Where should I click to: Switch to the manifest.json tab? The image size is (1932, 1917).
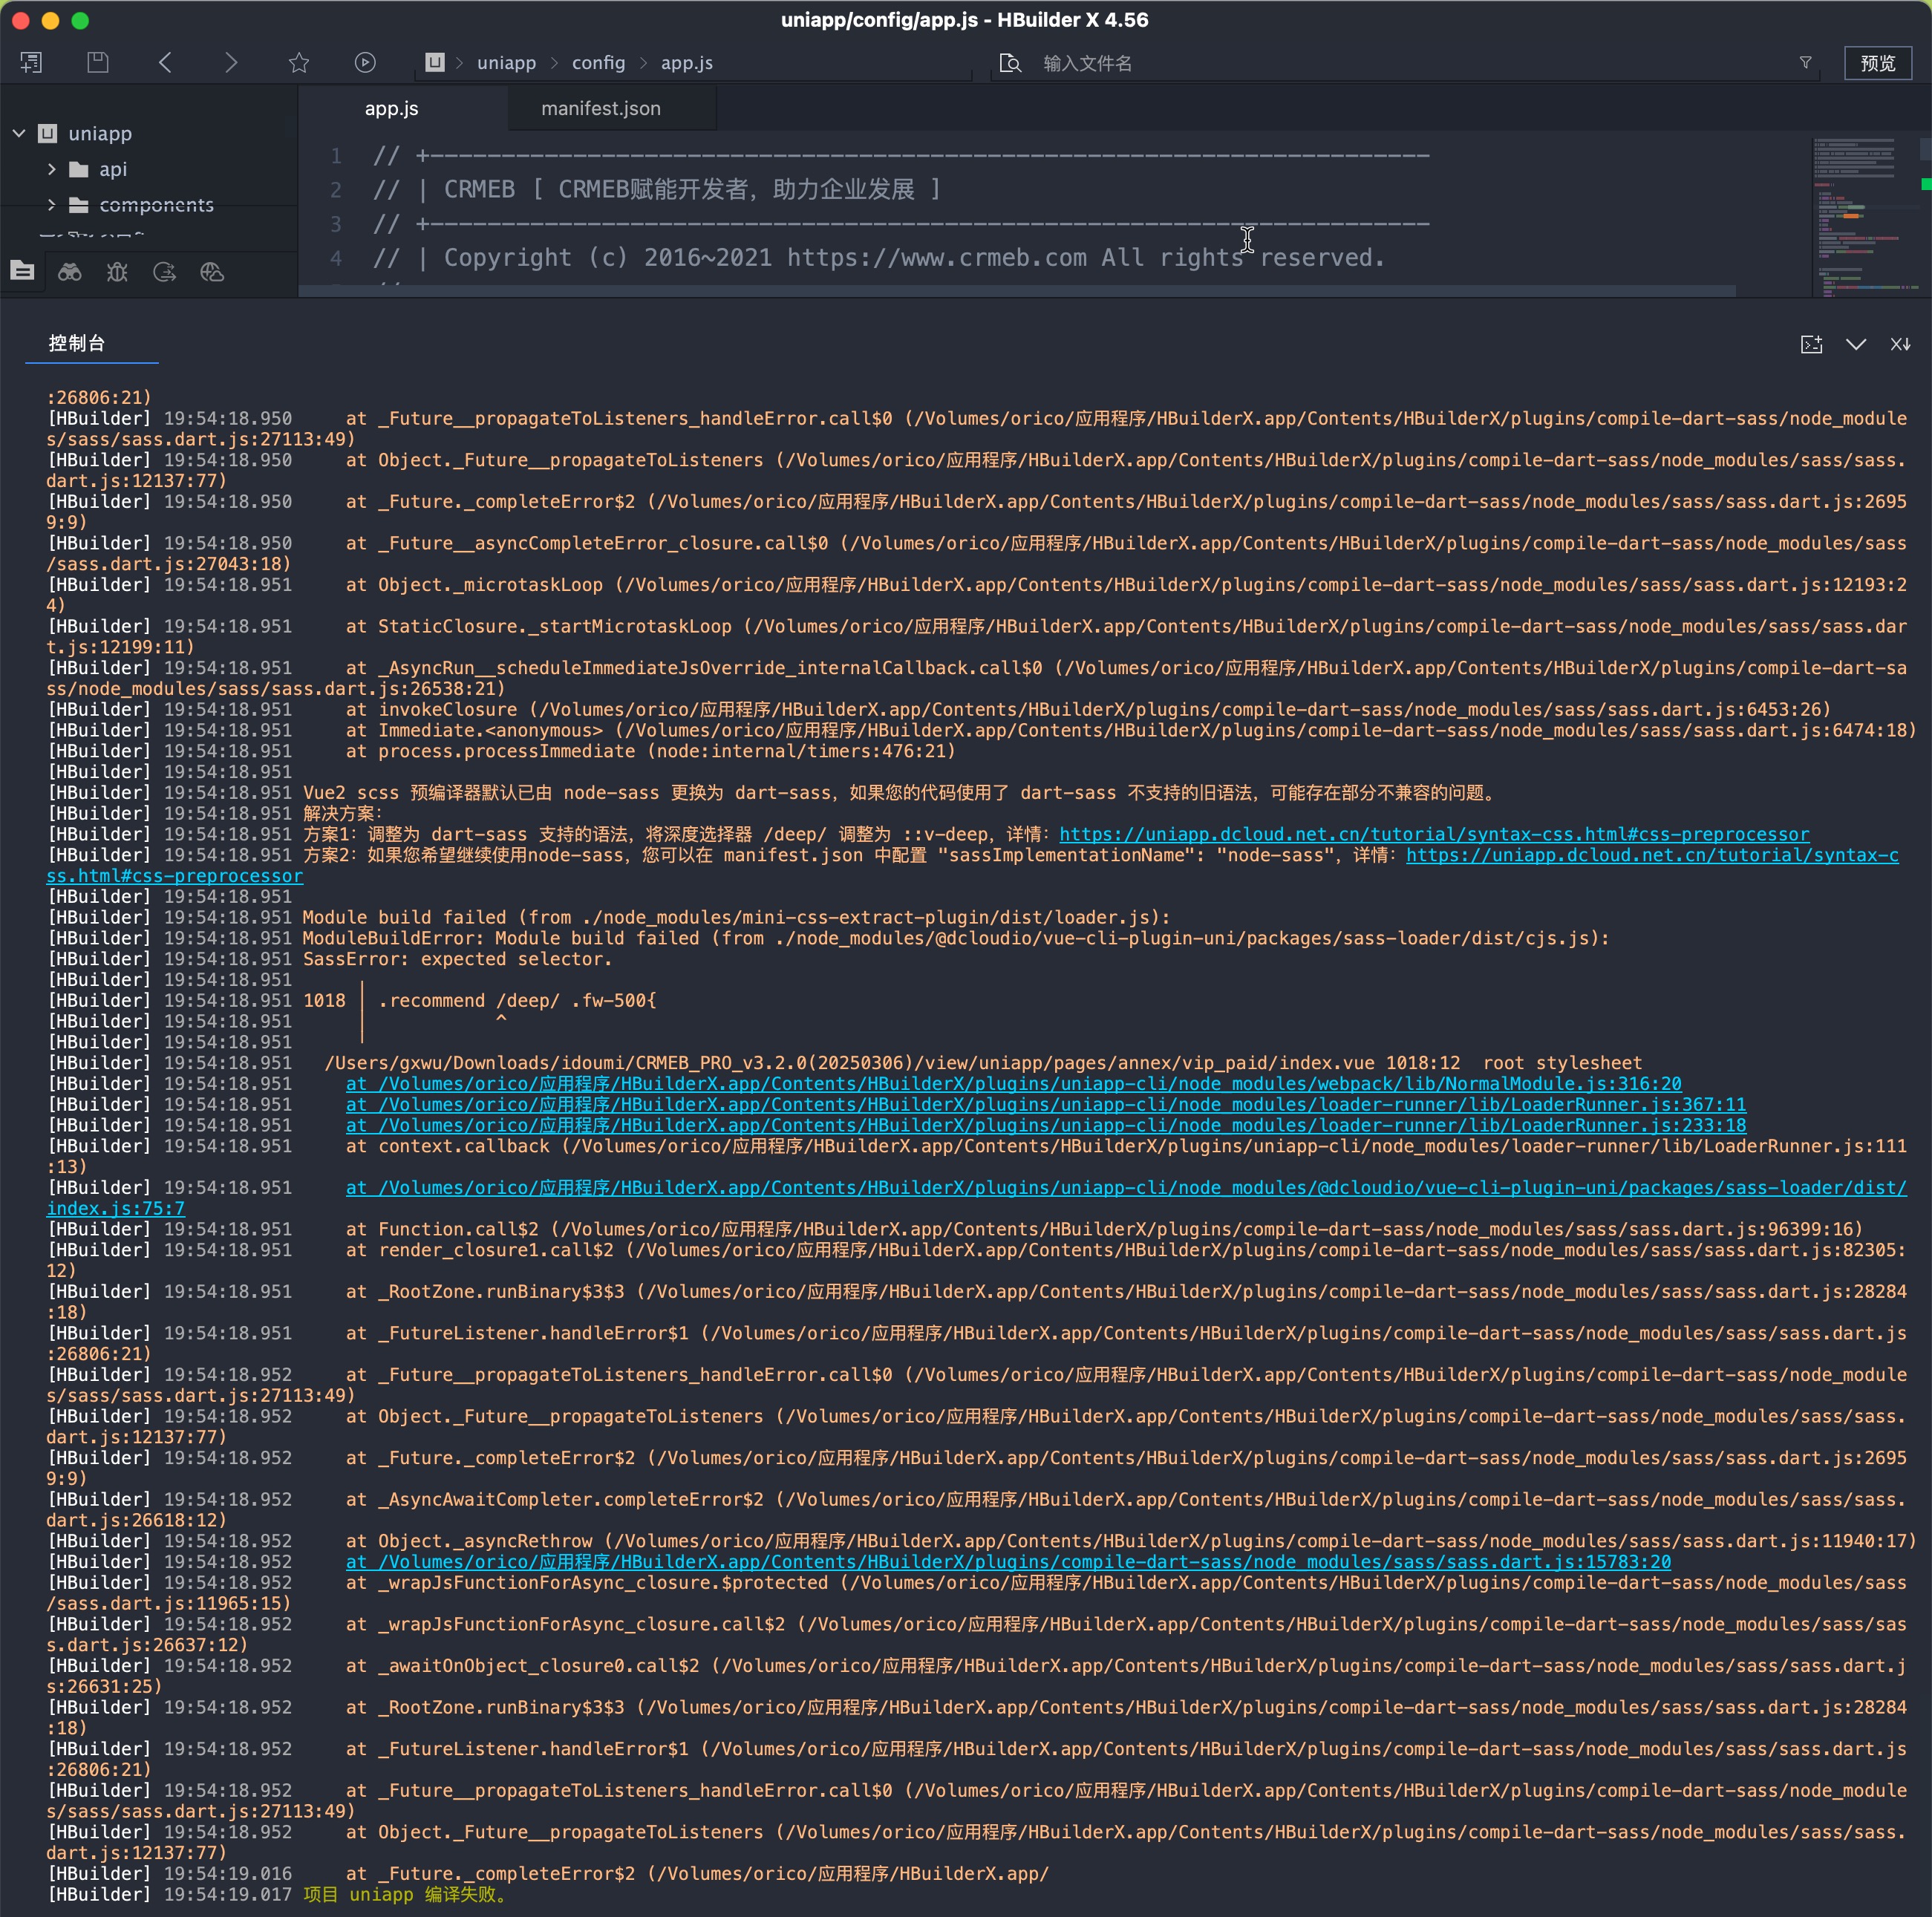(600, 108)
